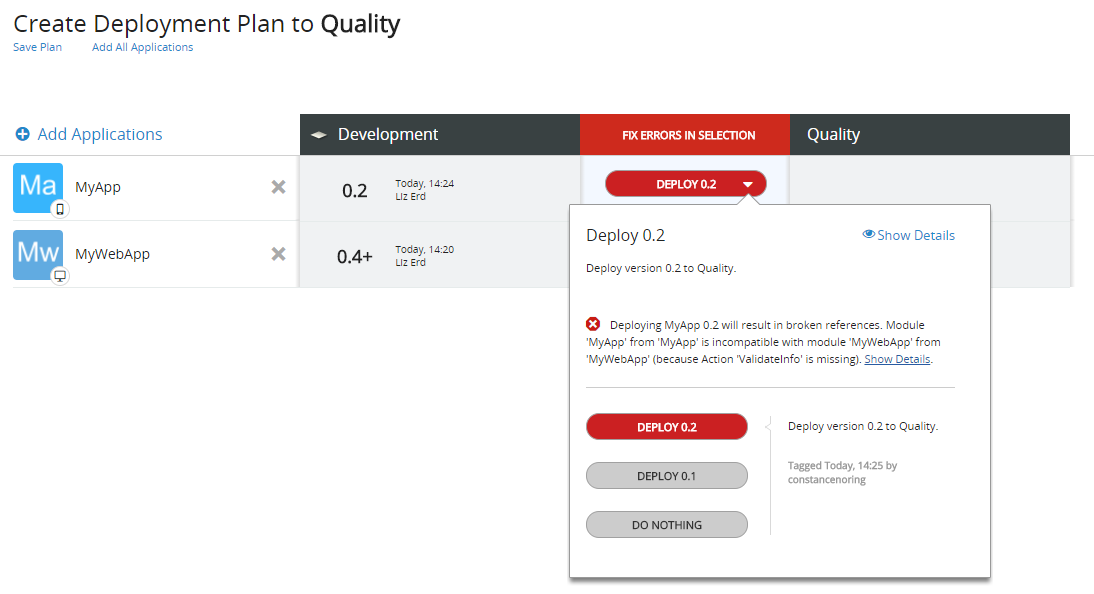1094x594 pixels.
Task: Click the plus icon beside Add Applications
Action: pyautogui.click(x=22, y=134)
